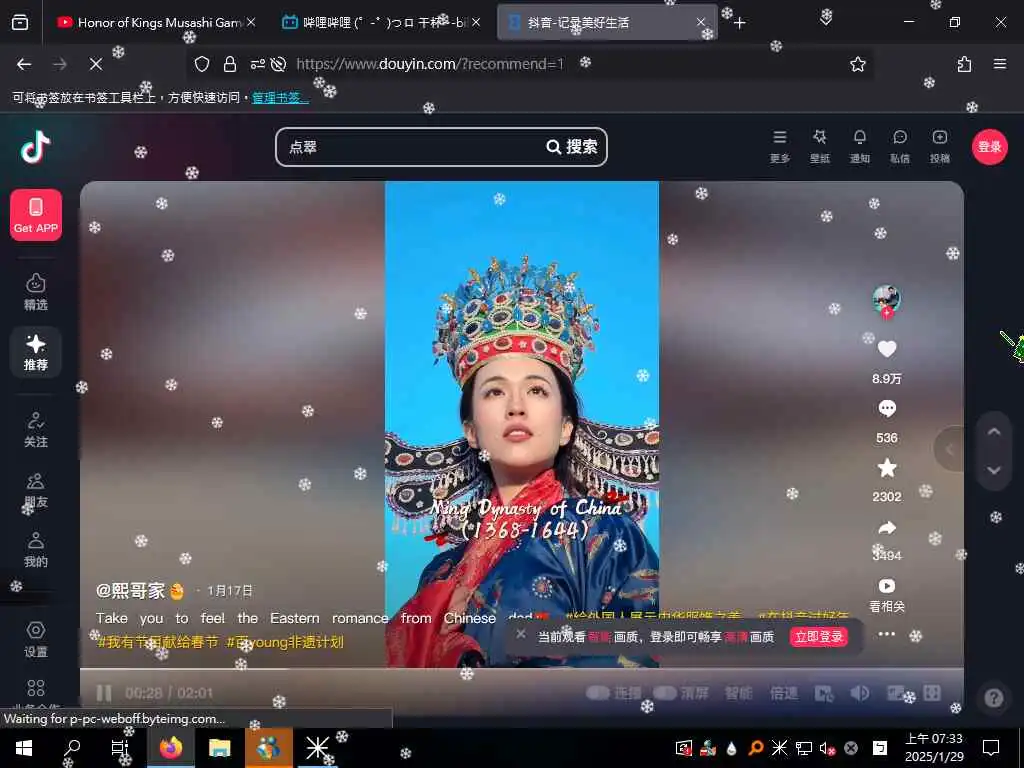Click 投稿 upload icon in header
1024x768 pixels.
[x=940, y=146]
